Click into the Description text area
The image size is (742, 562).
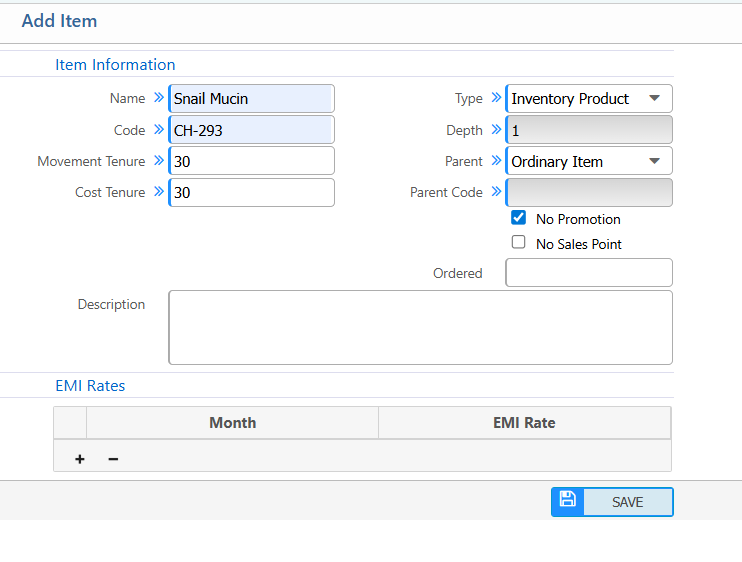point(420,328)
